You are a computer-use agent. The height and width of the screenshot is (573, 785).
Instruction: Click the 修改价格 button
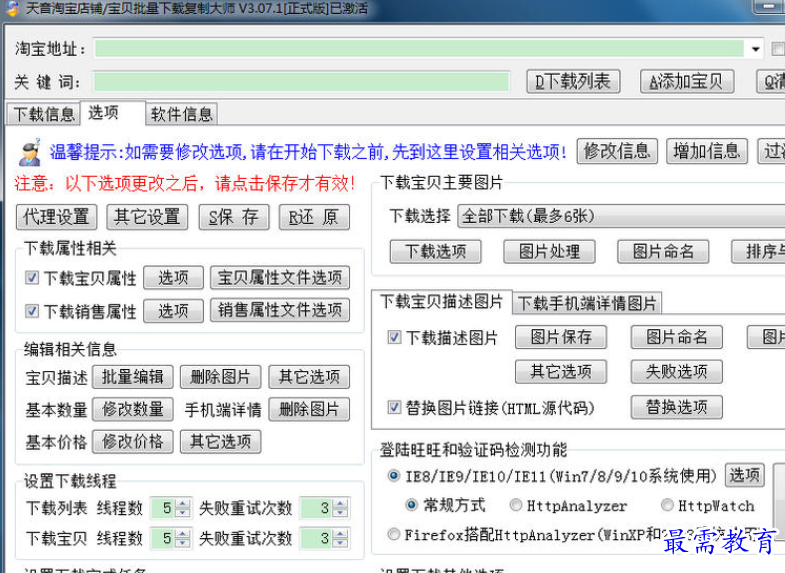133,442
